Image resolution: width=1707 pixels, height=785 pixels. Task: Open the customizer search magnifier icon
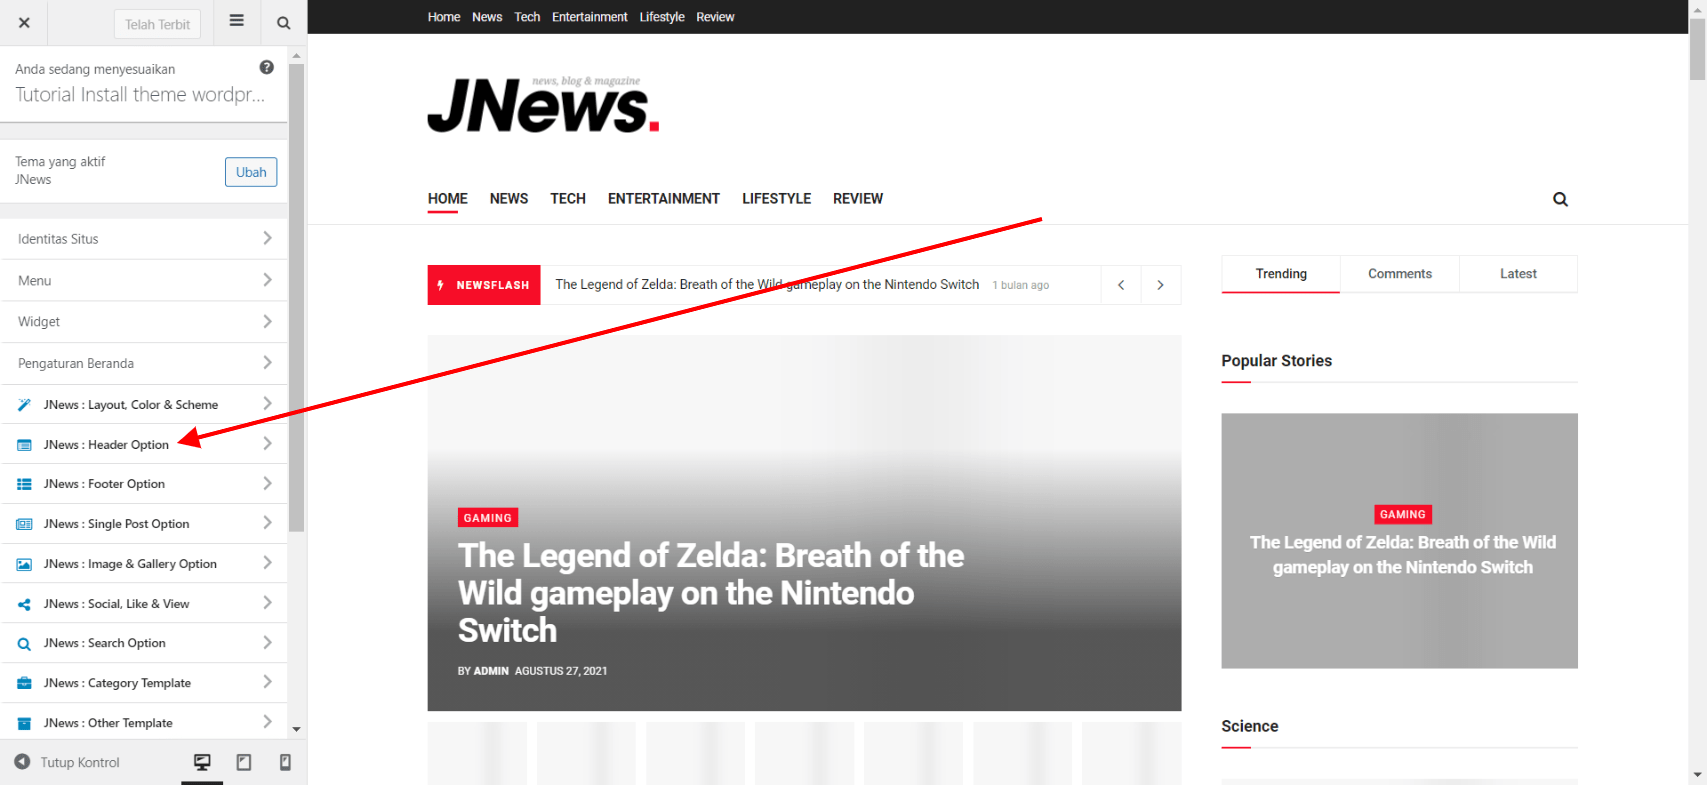pyautogui.click(x=284, y=23)
